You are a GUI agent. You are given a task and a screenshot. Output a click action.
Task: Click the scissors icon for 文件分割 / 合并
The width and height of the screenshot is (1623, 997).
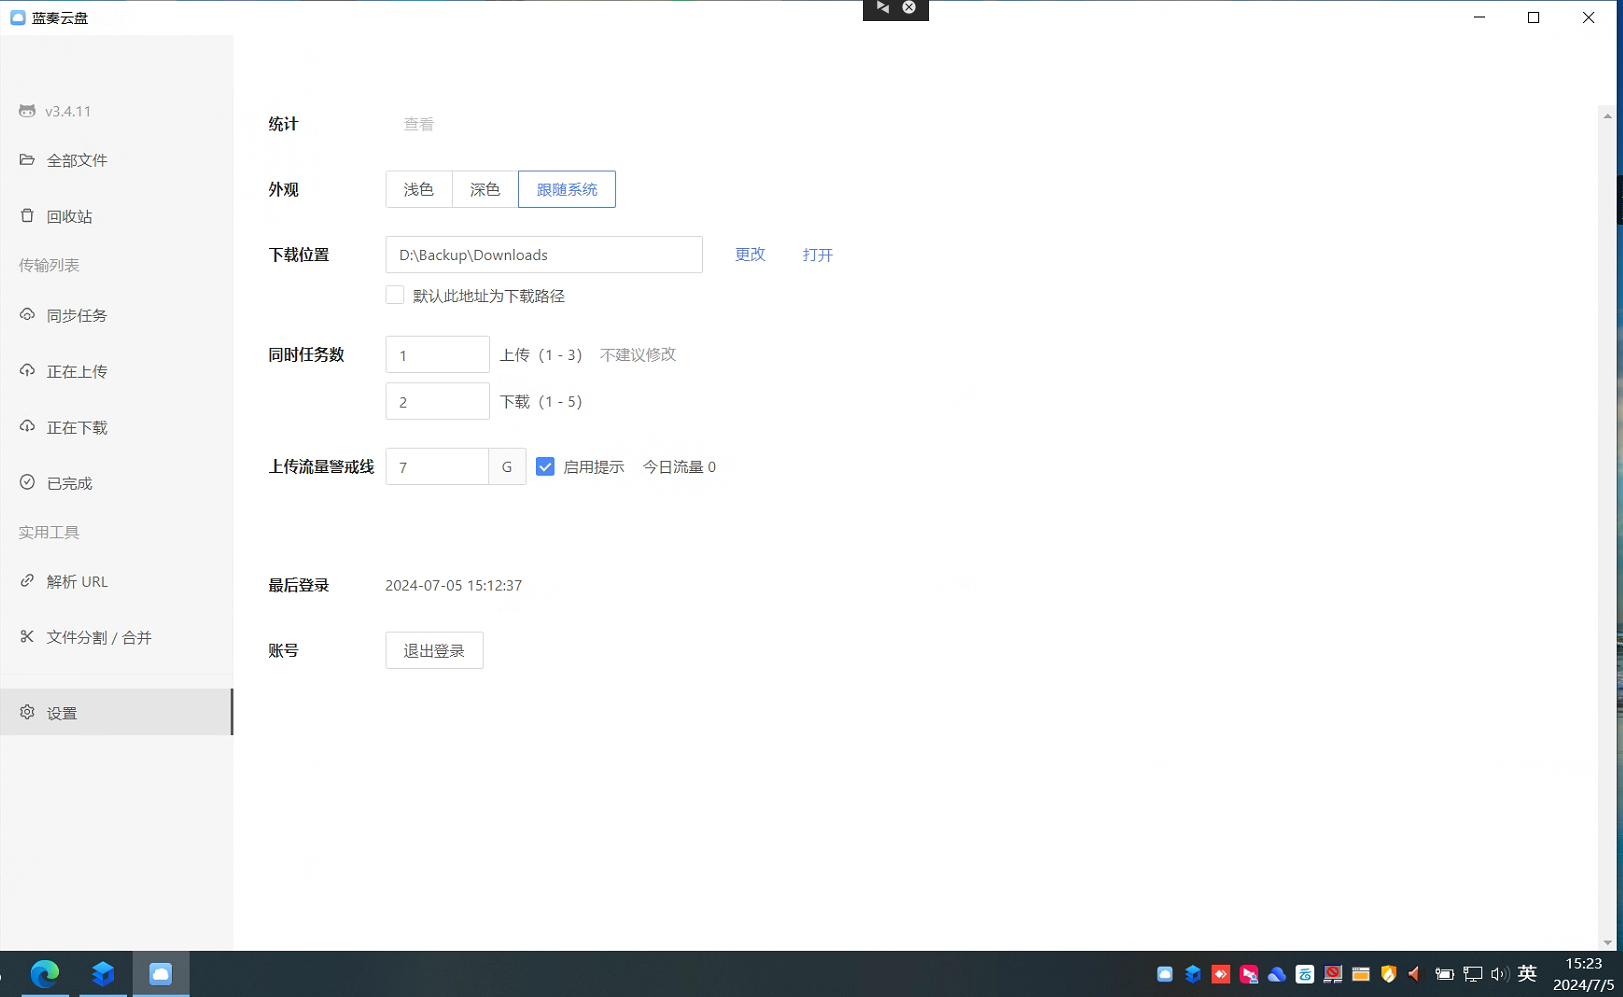pyautogui.click(x=27, y=637)
